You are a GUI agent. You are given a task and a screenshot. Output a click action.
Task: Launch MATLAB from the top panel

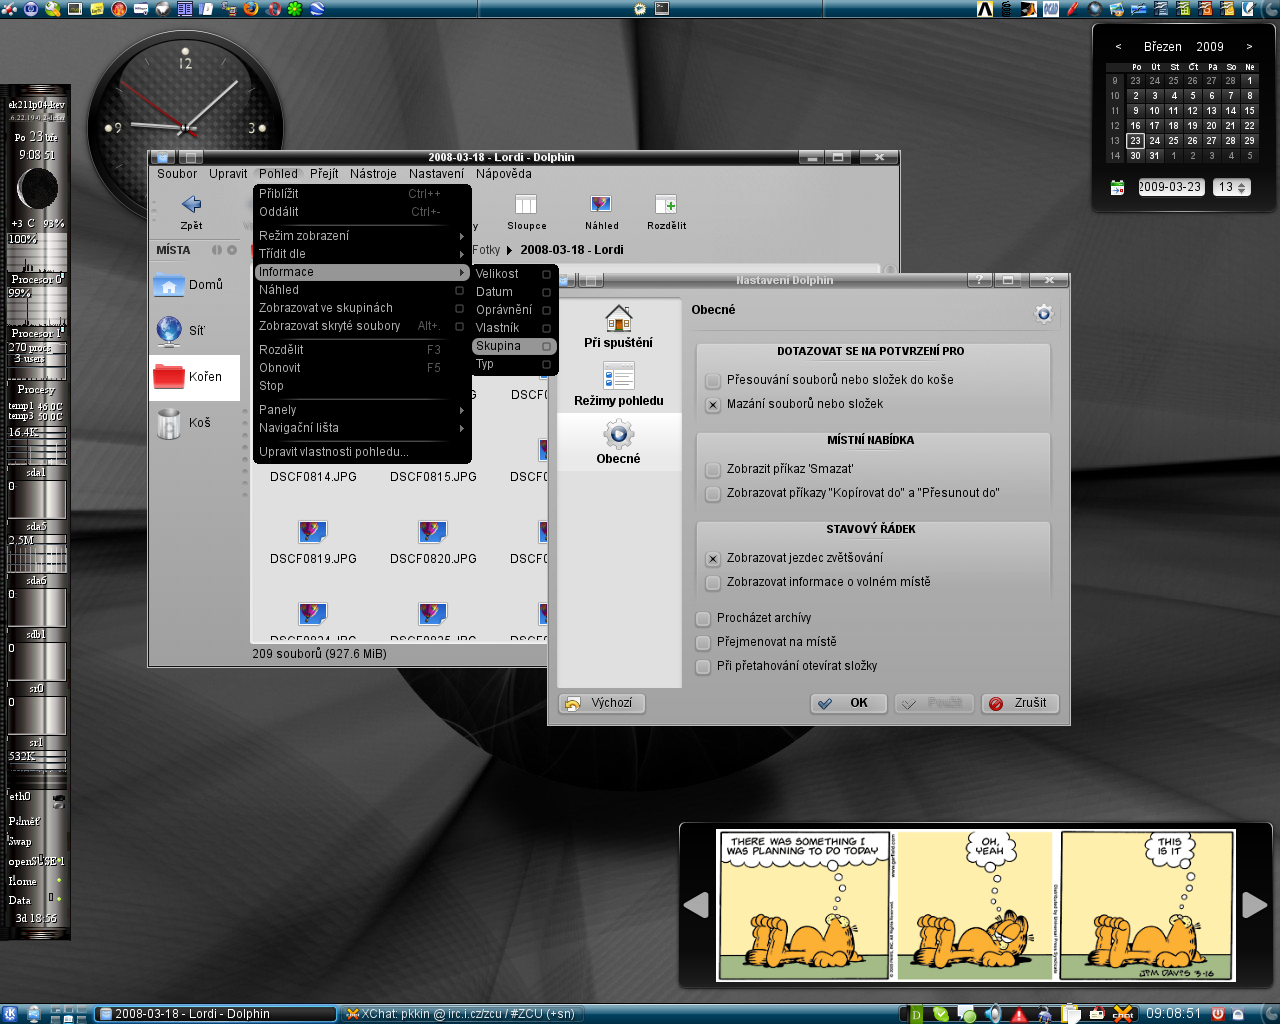click(x=1029, y=9)
